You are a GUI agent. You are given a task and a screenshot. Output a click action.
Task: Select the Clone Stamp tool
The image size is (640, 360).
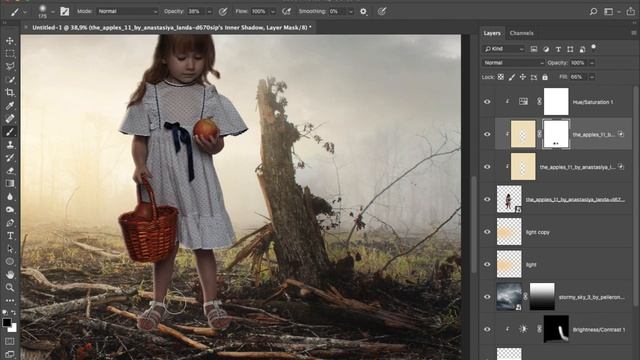pyautogui.click(x=10, y=145)
